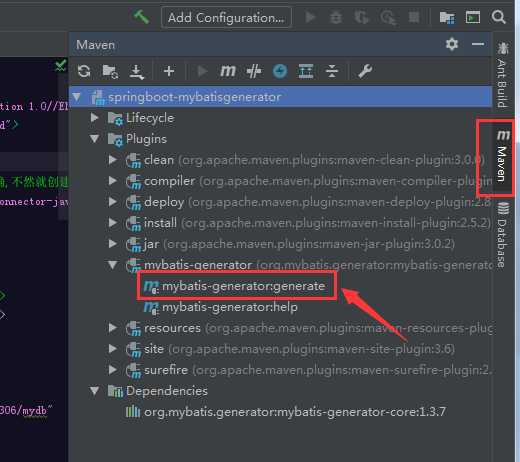The image size is (520, 462).
Task: Expand the clean plugin arrow
Action: pos(113,160)
